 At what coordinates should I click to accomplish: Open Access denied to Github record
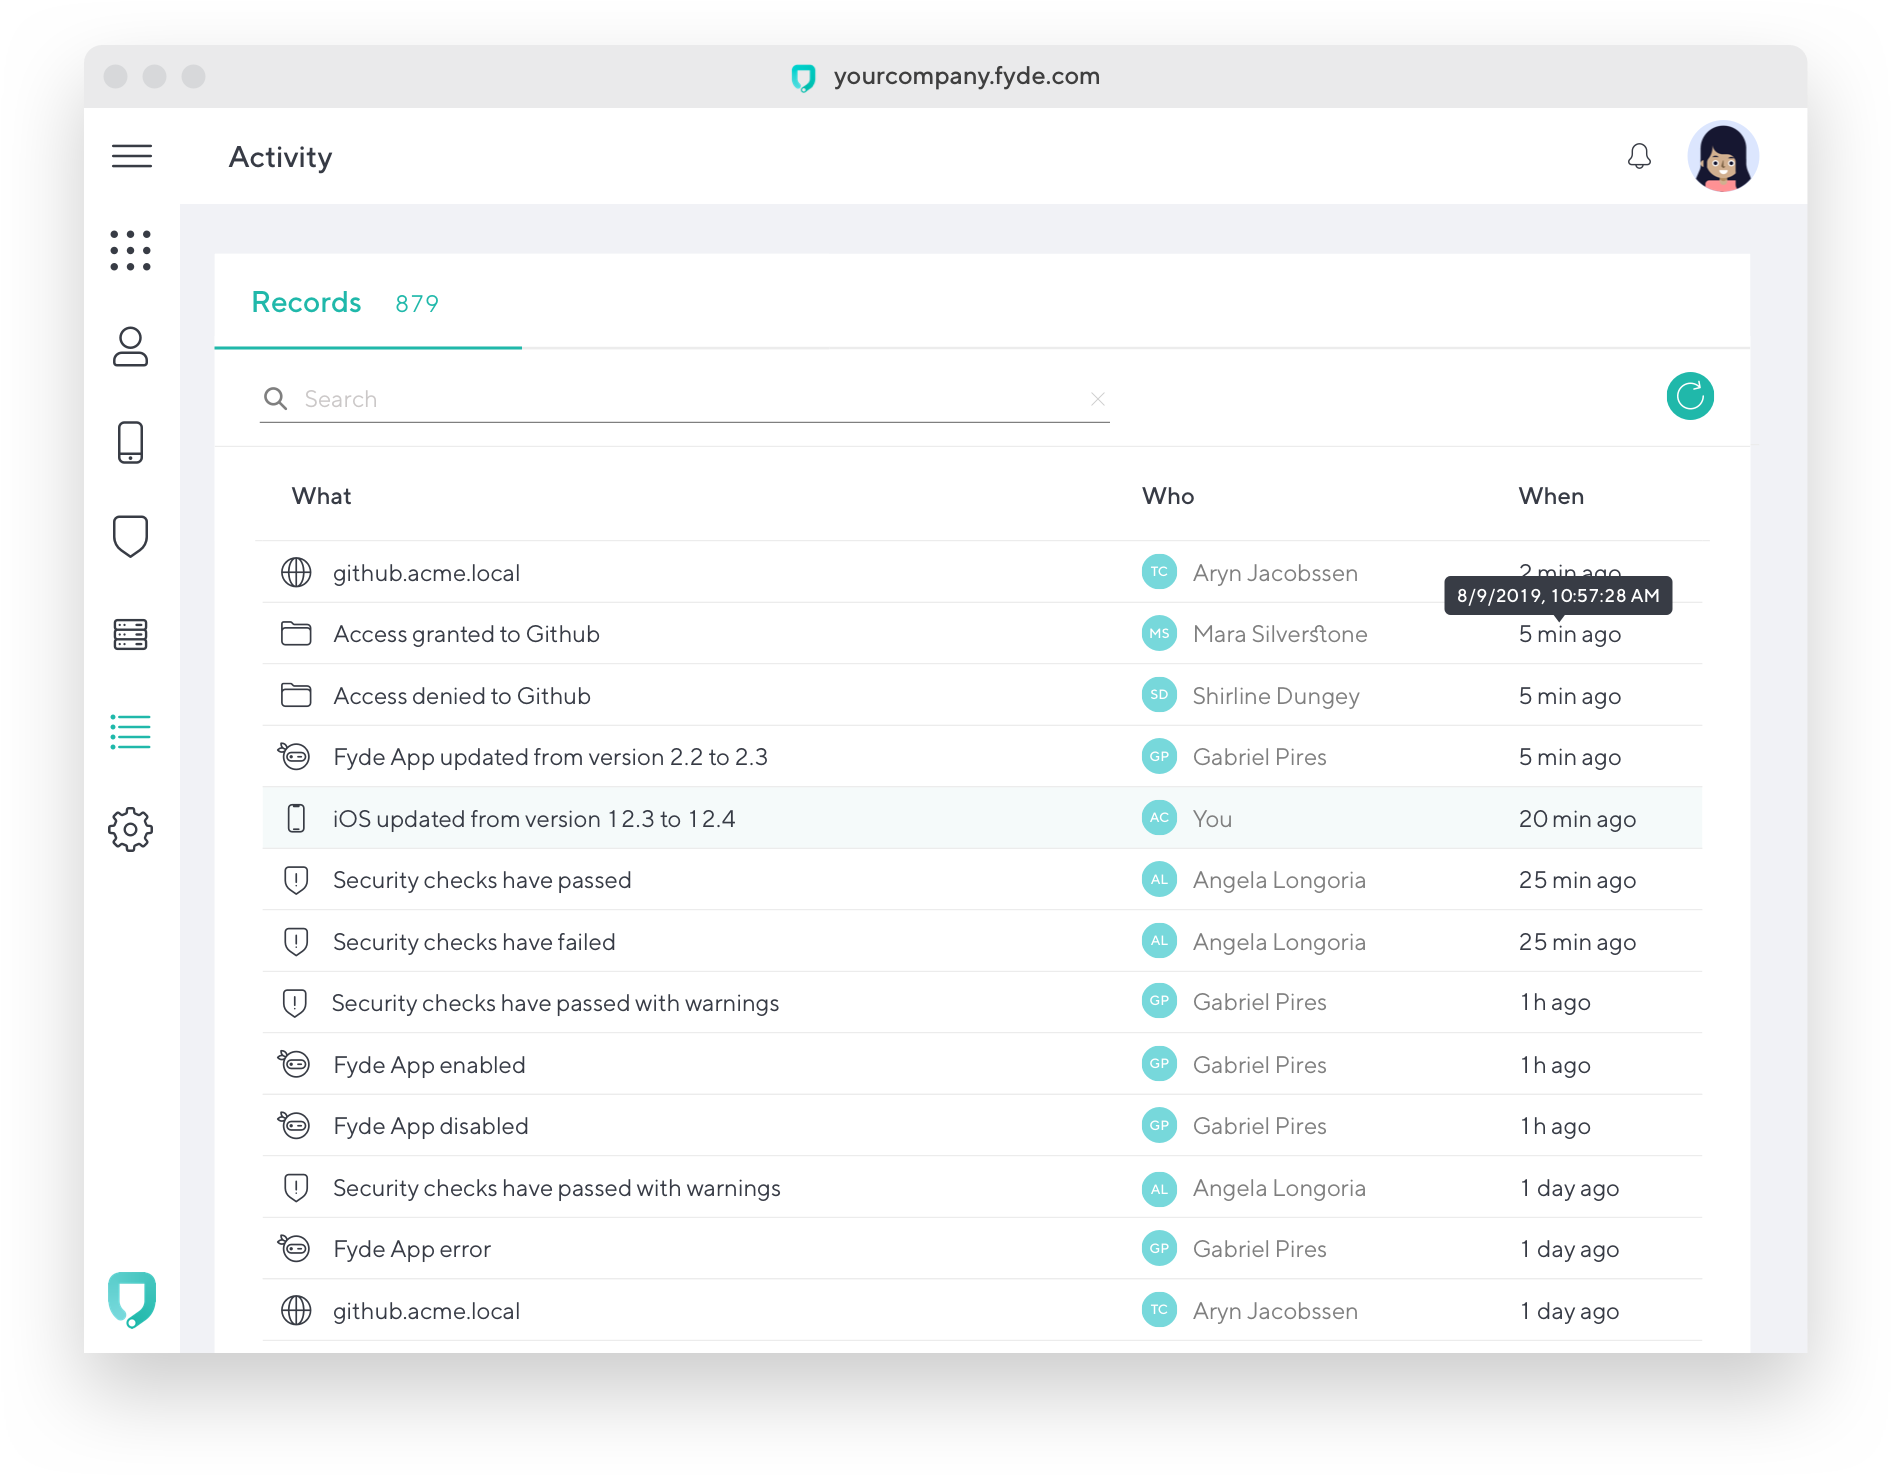(462, 696)
